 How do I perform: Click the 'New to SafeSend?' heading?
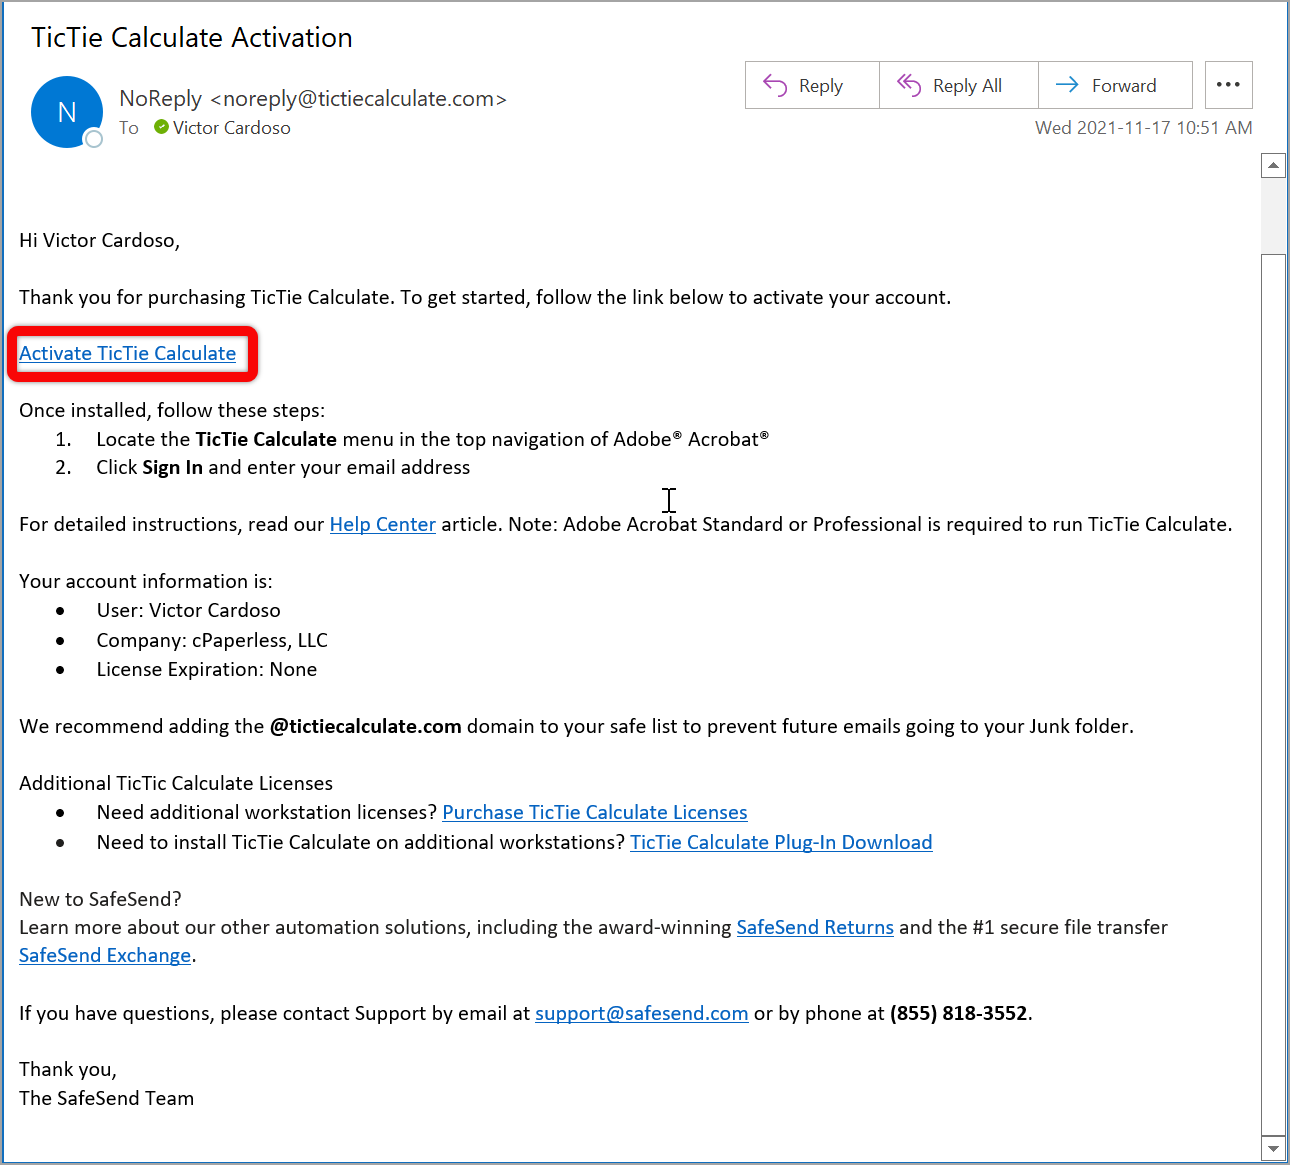coord(100,899)
